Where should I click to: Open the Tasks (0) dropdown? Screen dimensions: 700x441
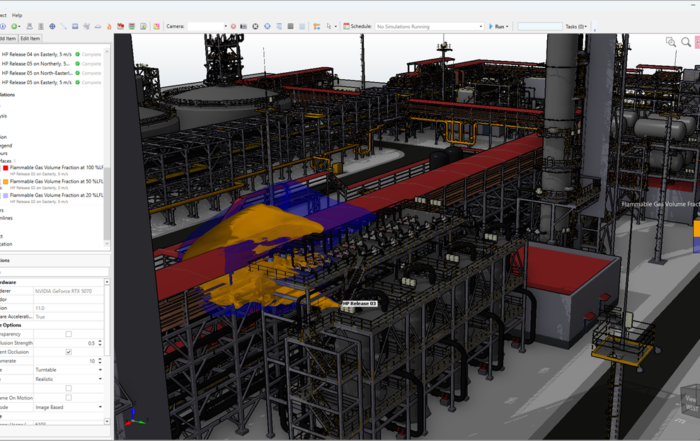point(576,26)
